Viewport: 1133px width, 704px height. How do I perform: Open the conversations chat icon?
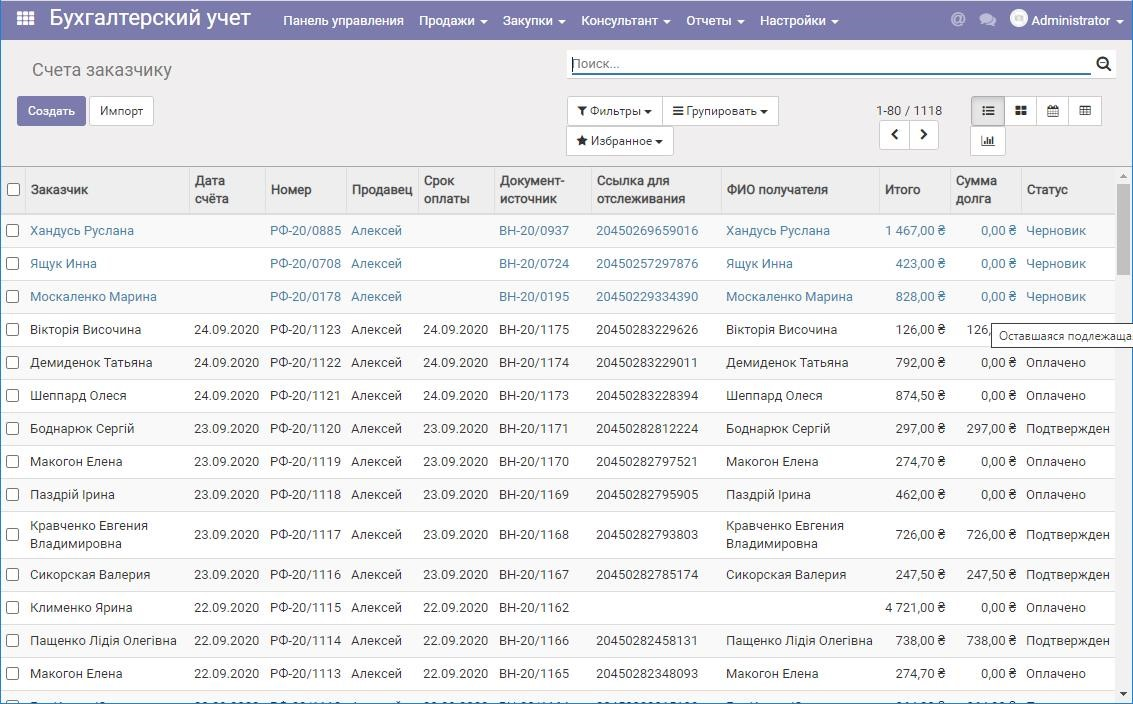(987, 20)
